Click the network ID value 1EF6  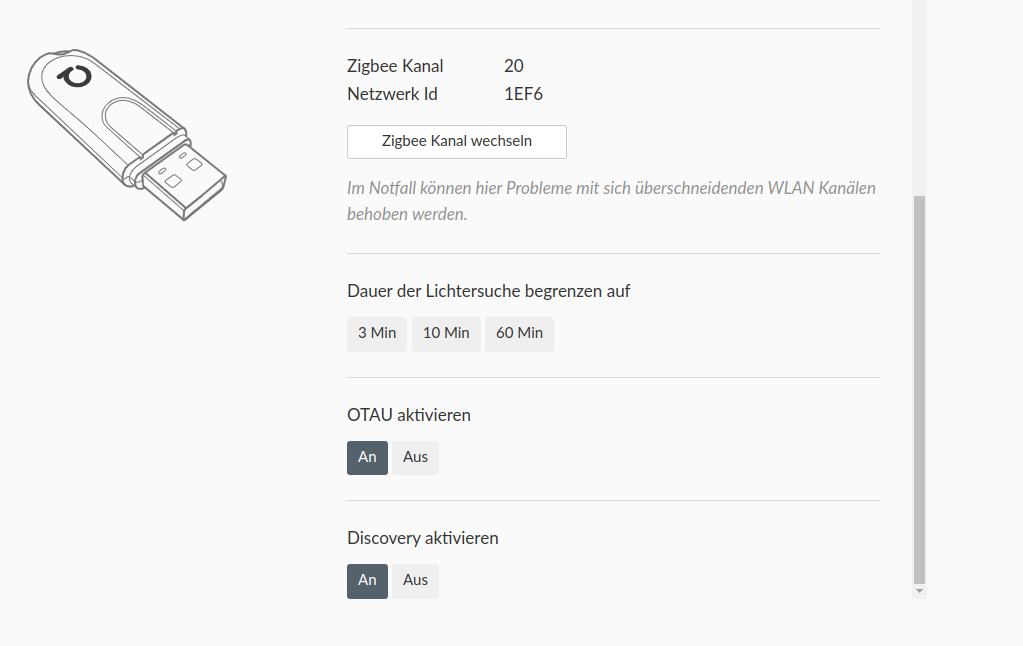[524, 95]
